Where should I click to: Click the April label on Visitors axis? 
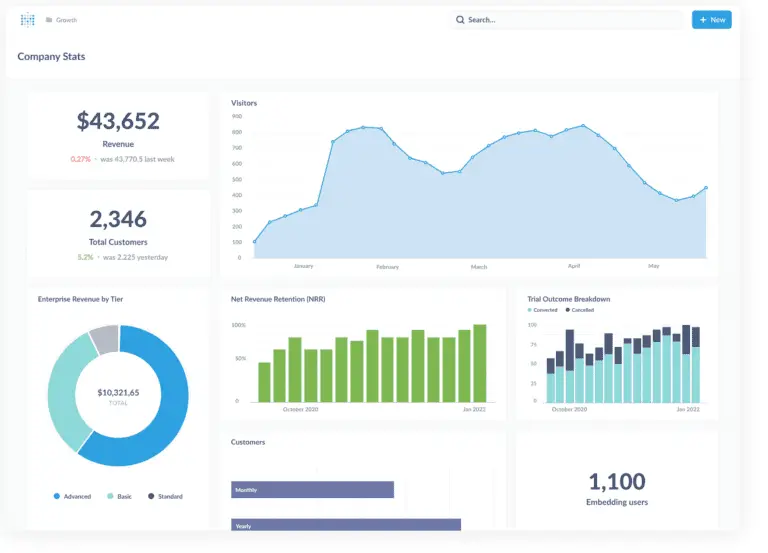(x=574, y=266)
